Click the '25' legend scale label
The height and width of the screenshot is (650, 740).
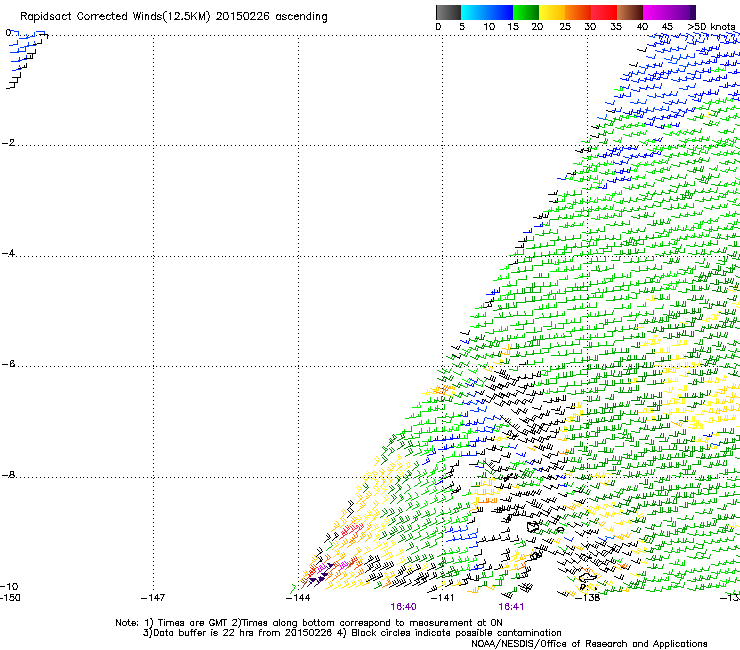[x=564, y=27]
